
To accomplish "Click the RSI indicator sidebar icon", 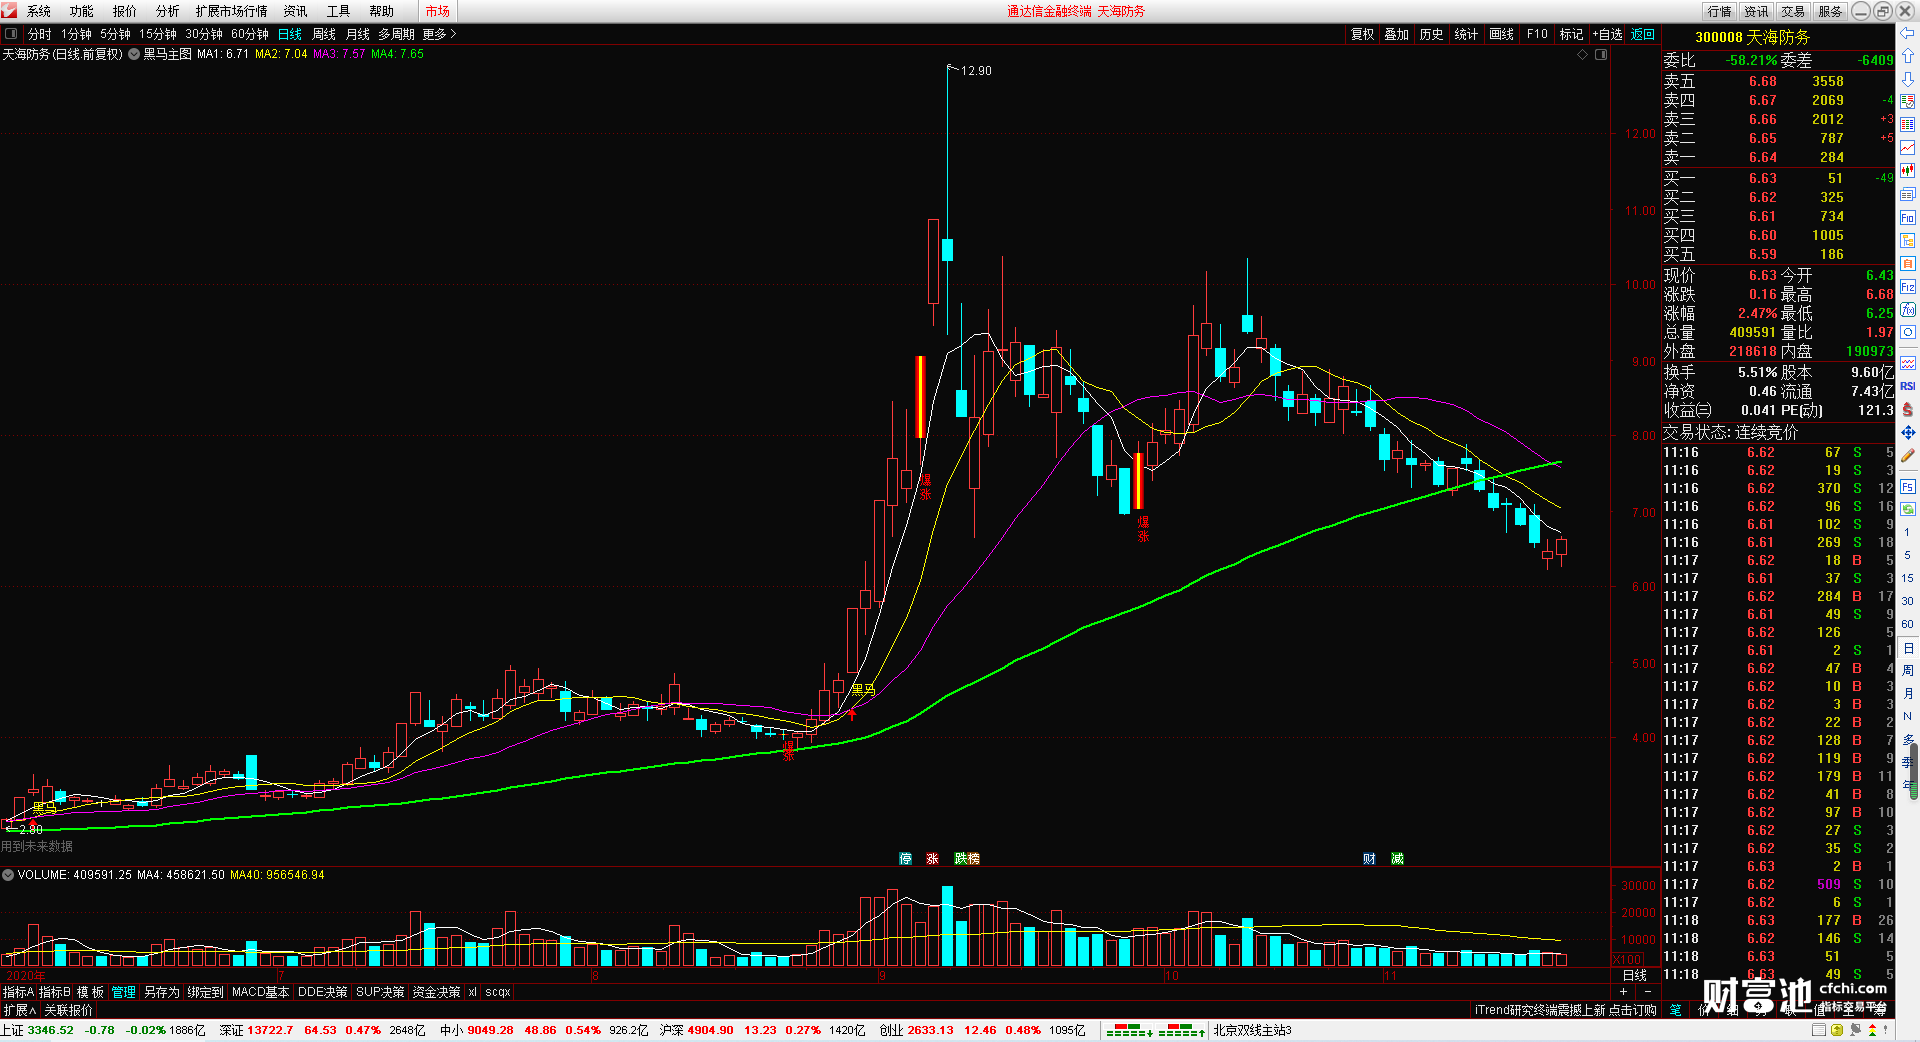I will (x=1907, y=386).
